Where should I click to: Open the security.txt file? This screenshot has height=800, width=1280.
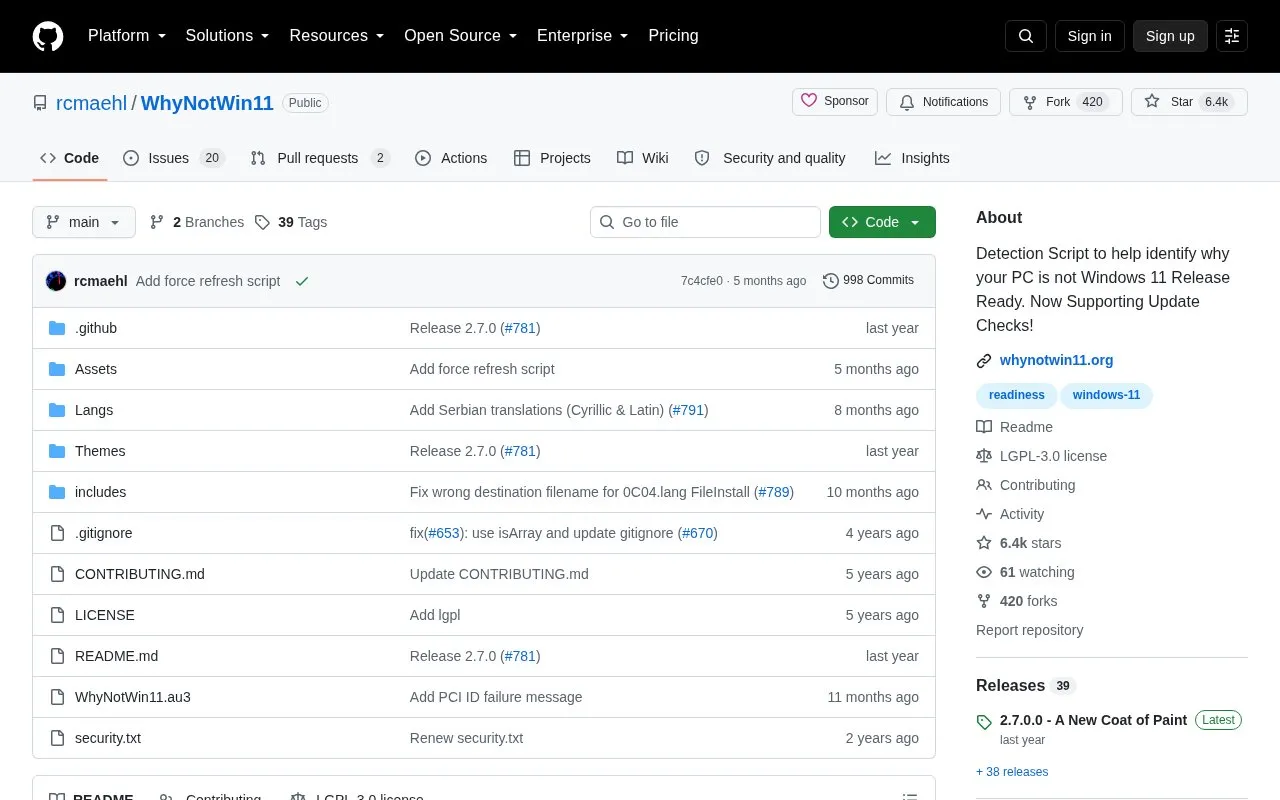tap(108, 738)
